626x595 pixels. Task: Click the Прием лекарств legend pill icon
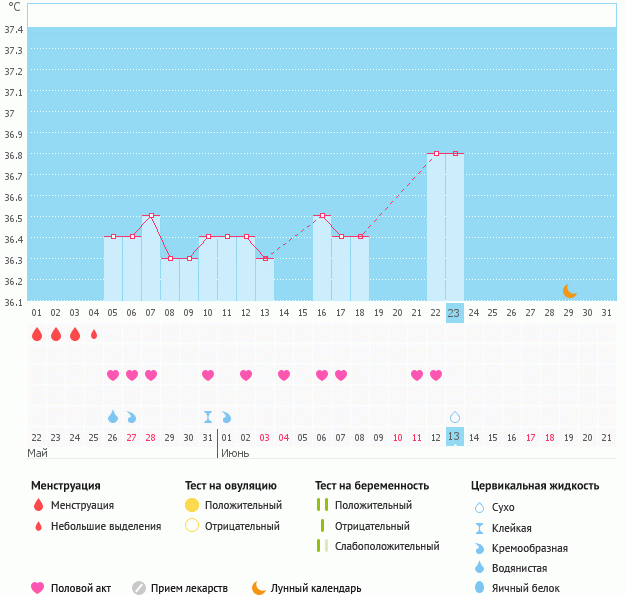point(139,588)
